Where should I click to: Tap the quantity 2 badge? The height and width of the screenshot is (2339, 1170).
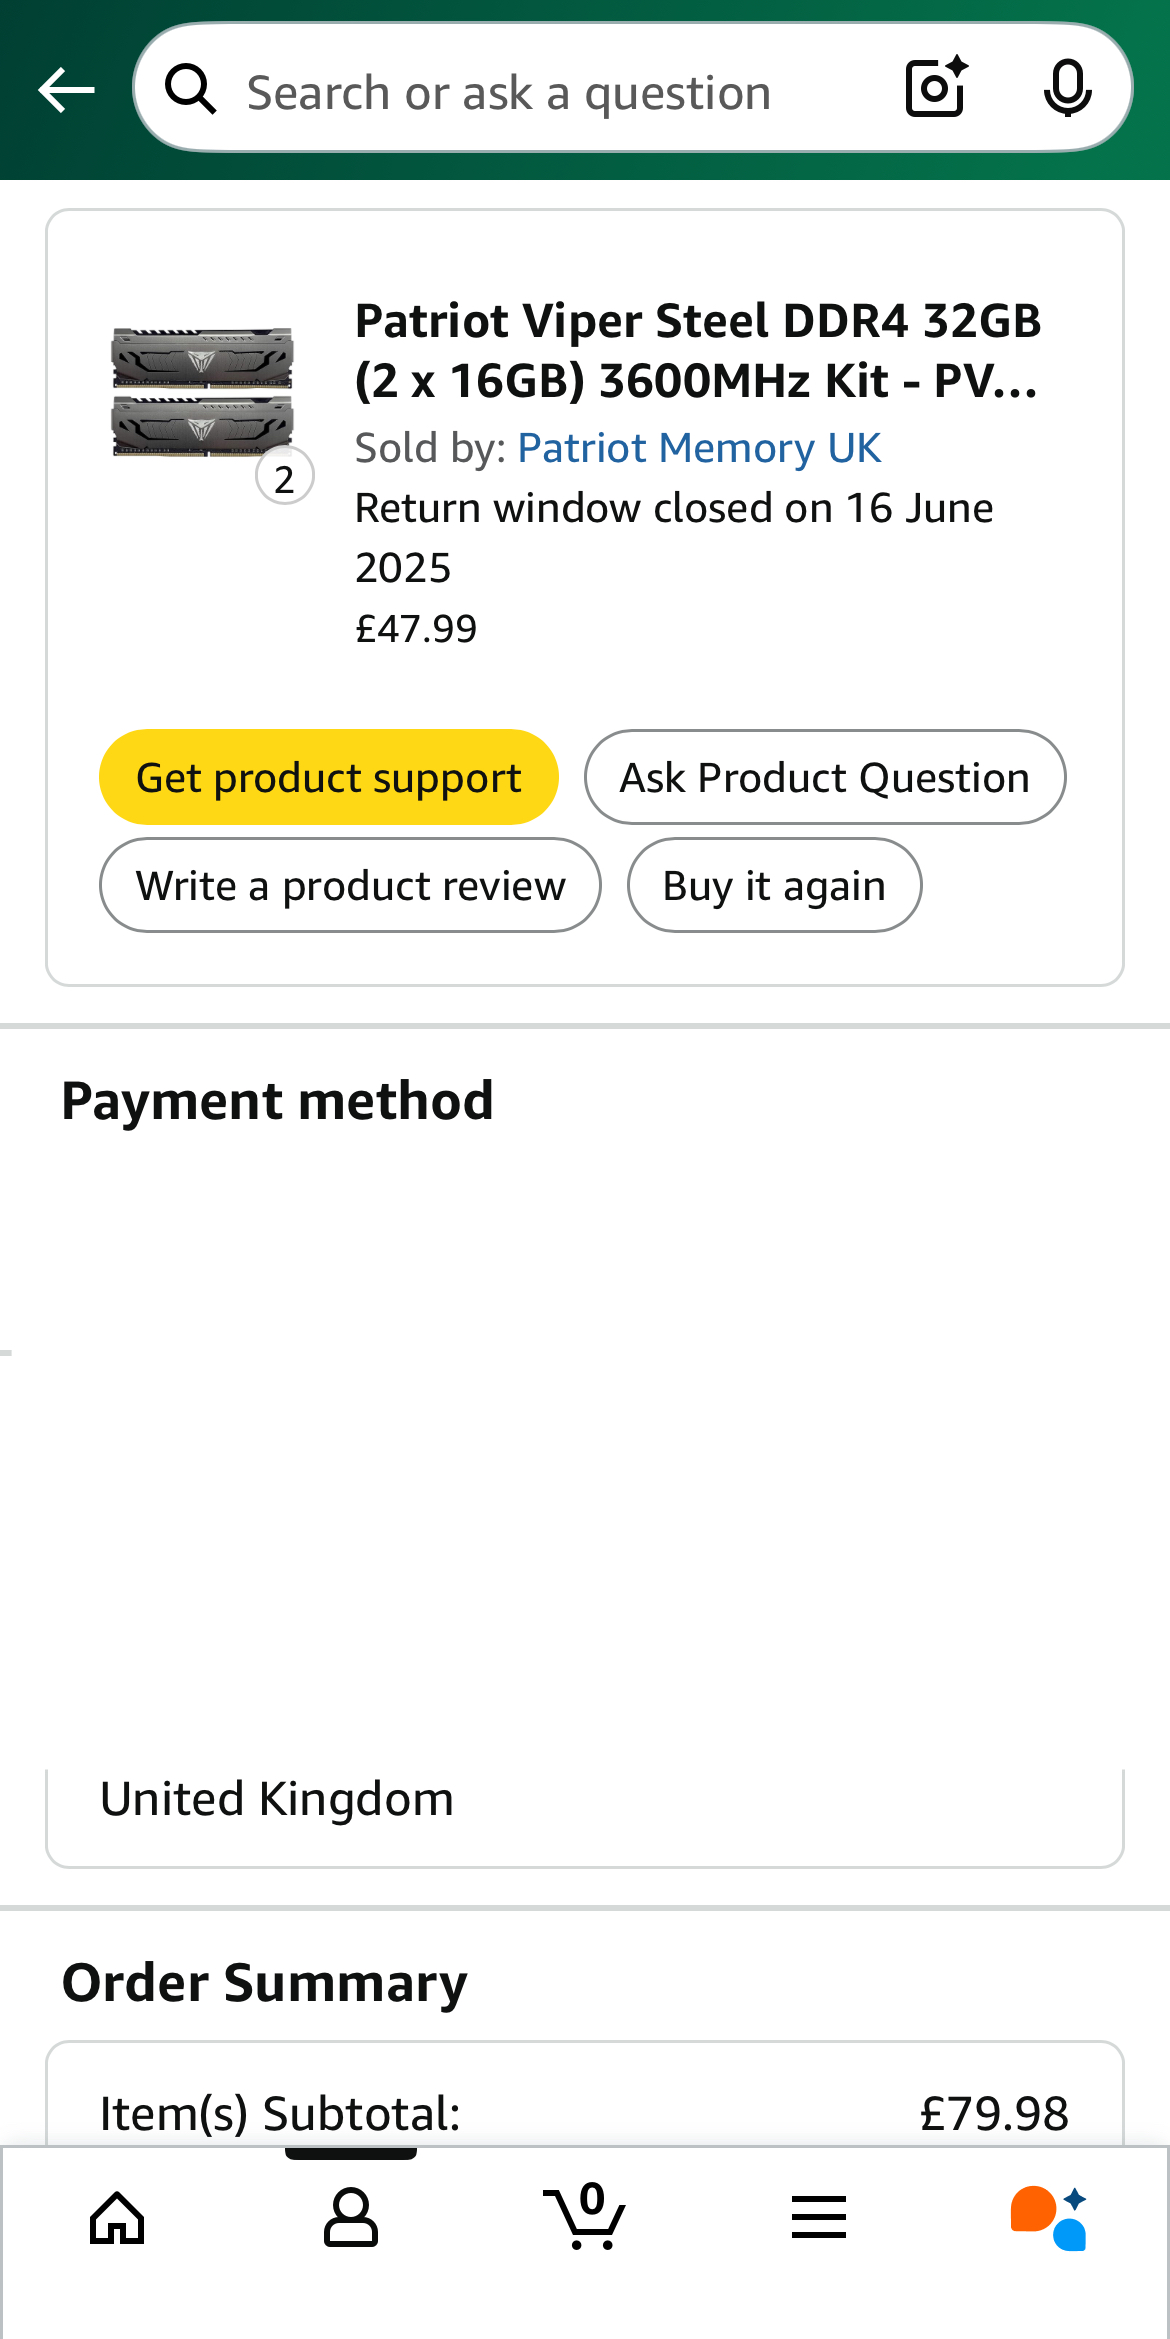[x=285, y=479]
